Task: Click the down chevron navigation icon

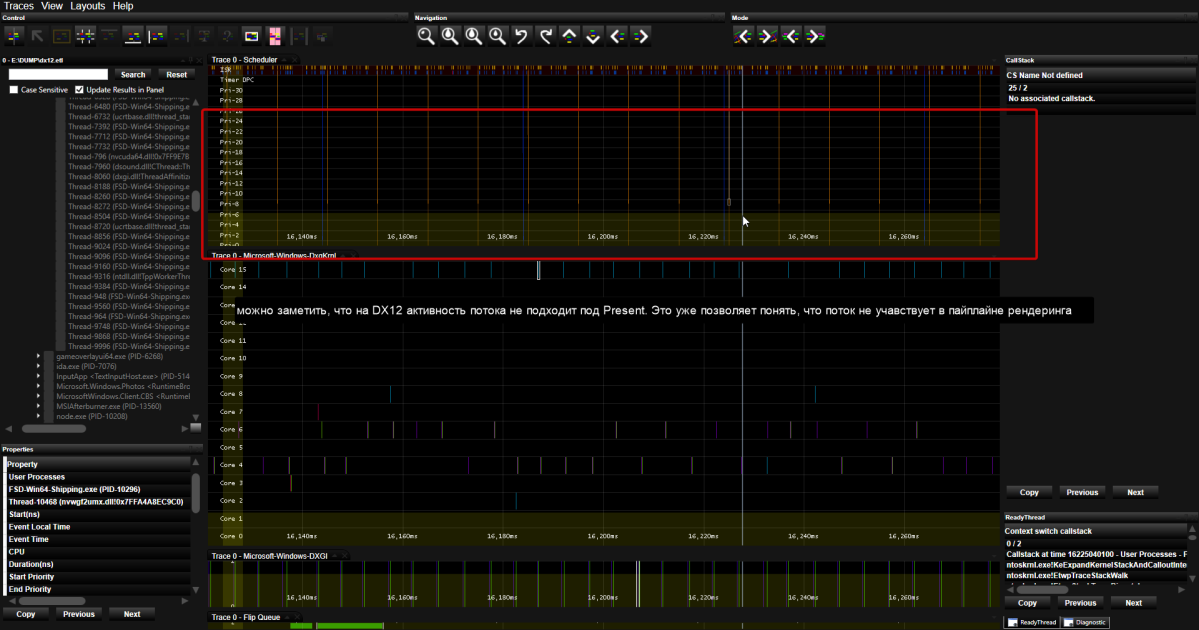Action: pos(593,36)
